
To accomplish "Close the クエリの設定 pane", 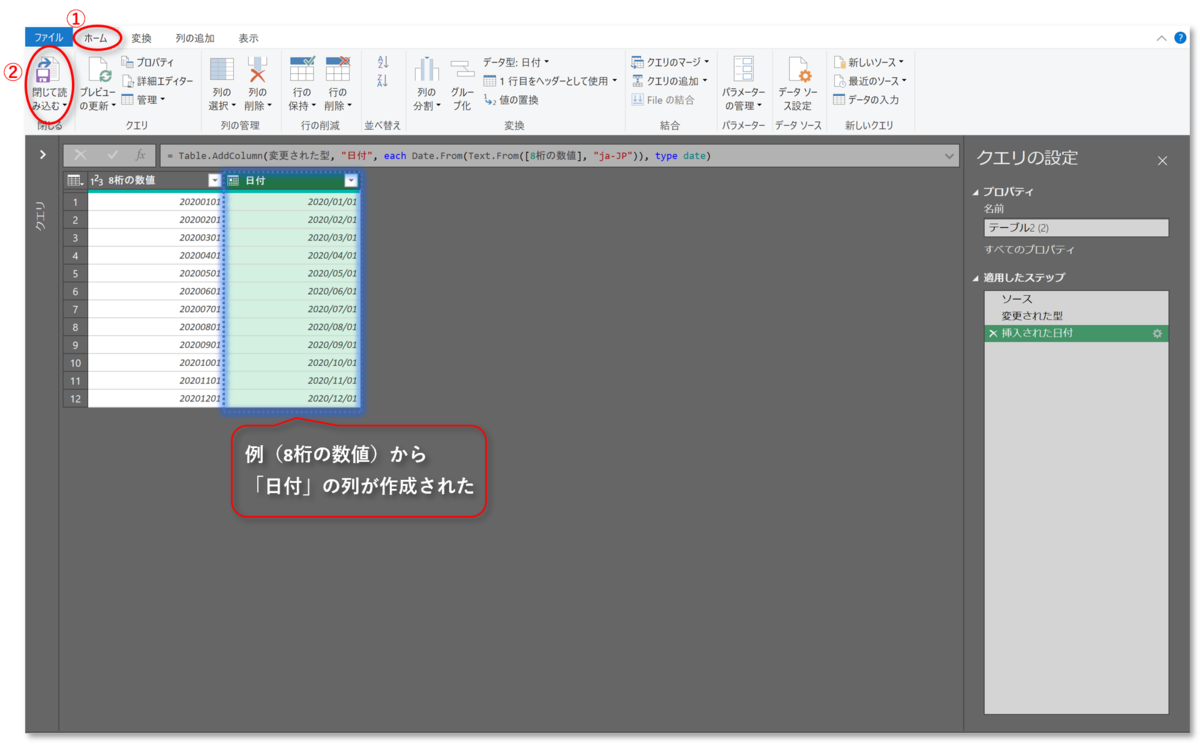I will (1162, 160).
